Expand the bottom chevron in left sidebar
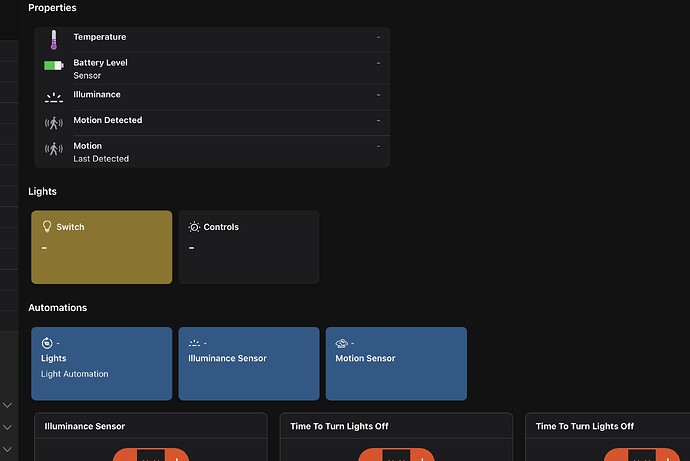This screenshot has height=461, width=690. click(7, 449)
